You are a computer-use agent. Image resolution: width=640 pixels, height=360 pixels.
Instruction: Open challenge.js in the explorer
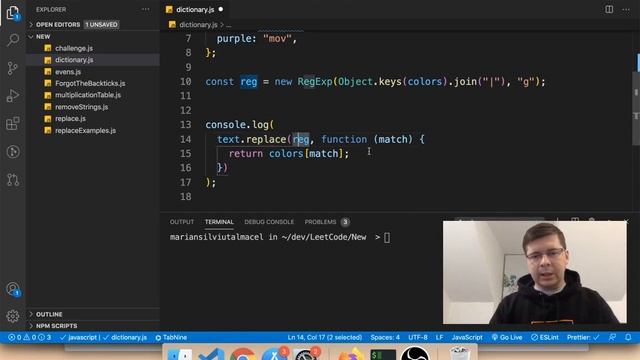coord(74,48)
